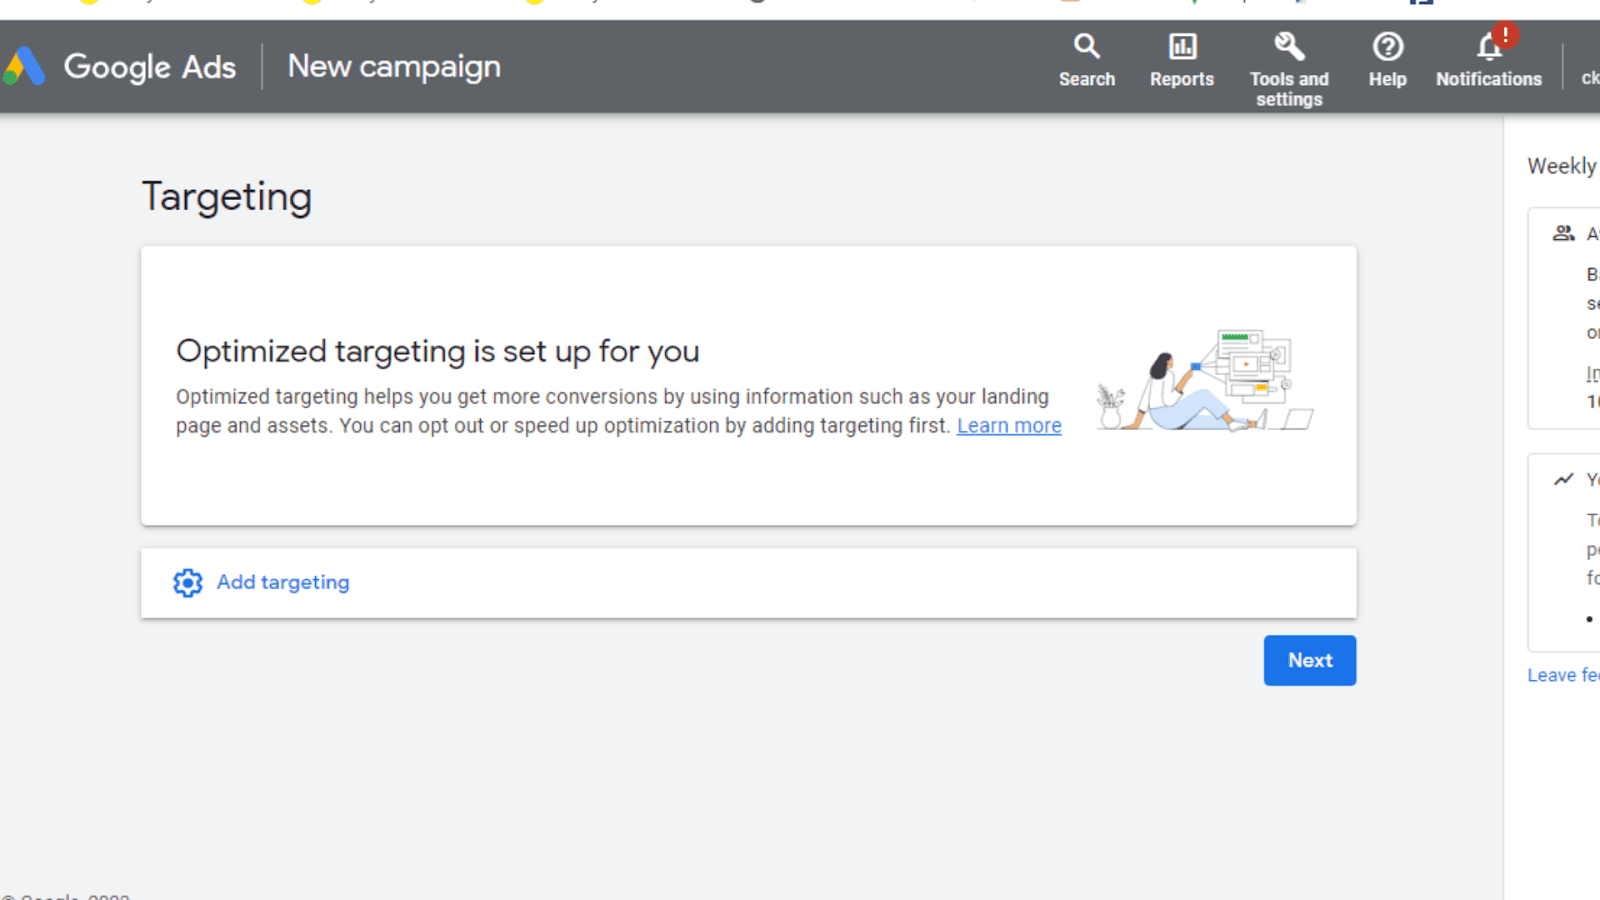The width and height of the screenshot is (1600, 900).
Task: Click the New campaign header title
Action: pyautogui.click(x=394, y=66)
